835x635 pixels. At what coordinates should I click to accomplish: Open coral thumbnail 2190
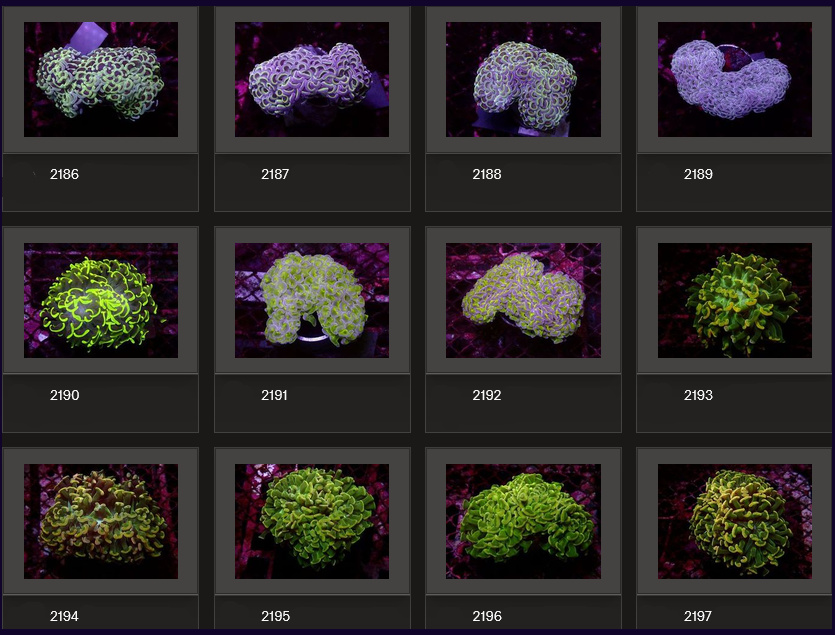[101, 300]
